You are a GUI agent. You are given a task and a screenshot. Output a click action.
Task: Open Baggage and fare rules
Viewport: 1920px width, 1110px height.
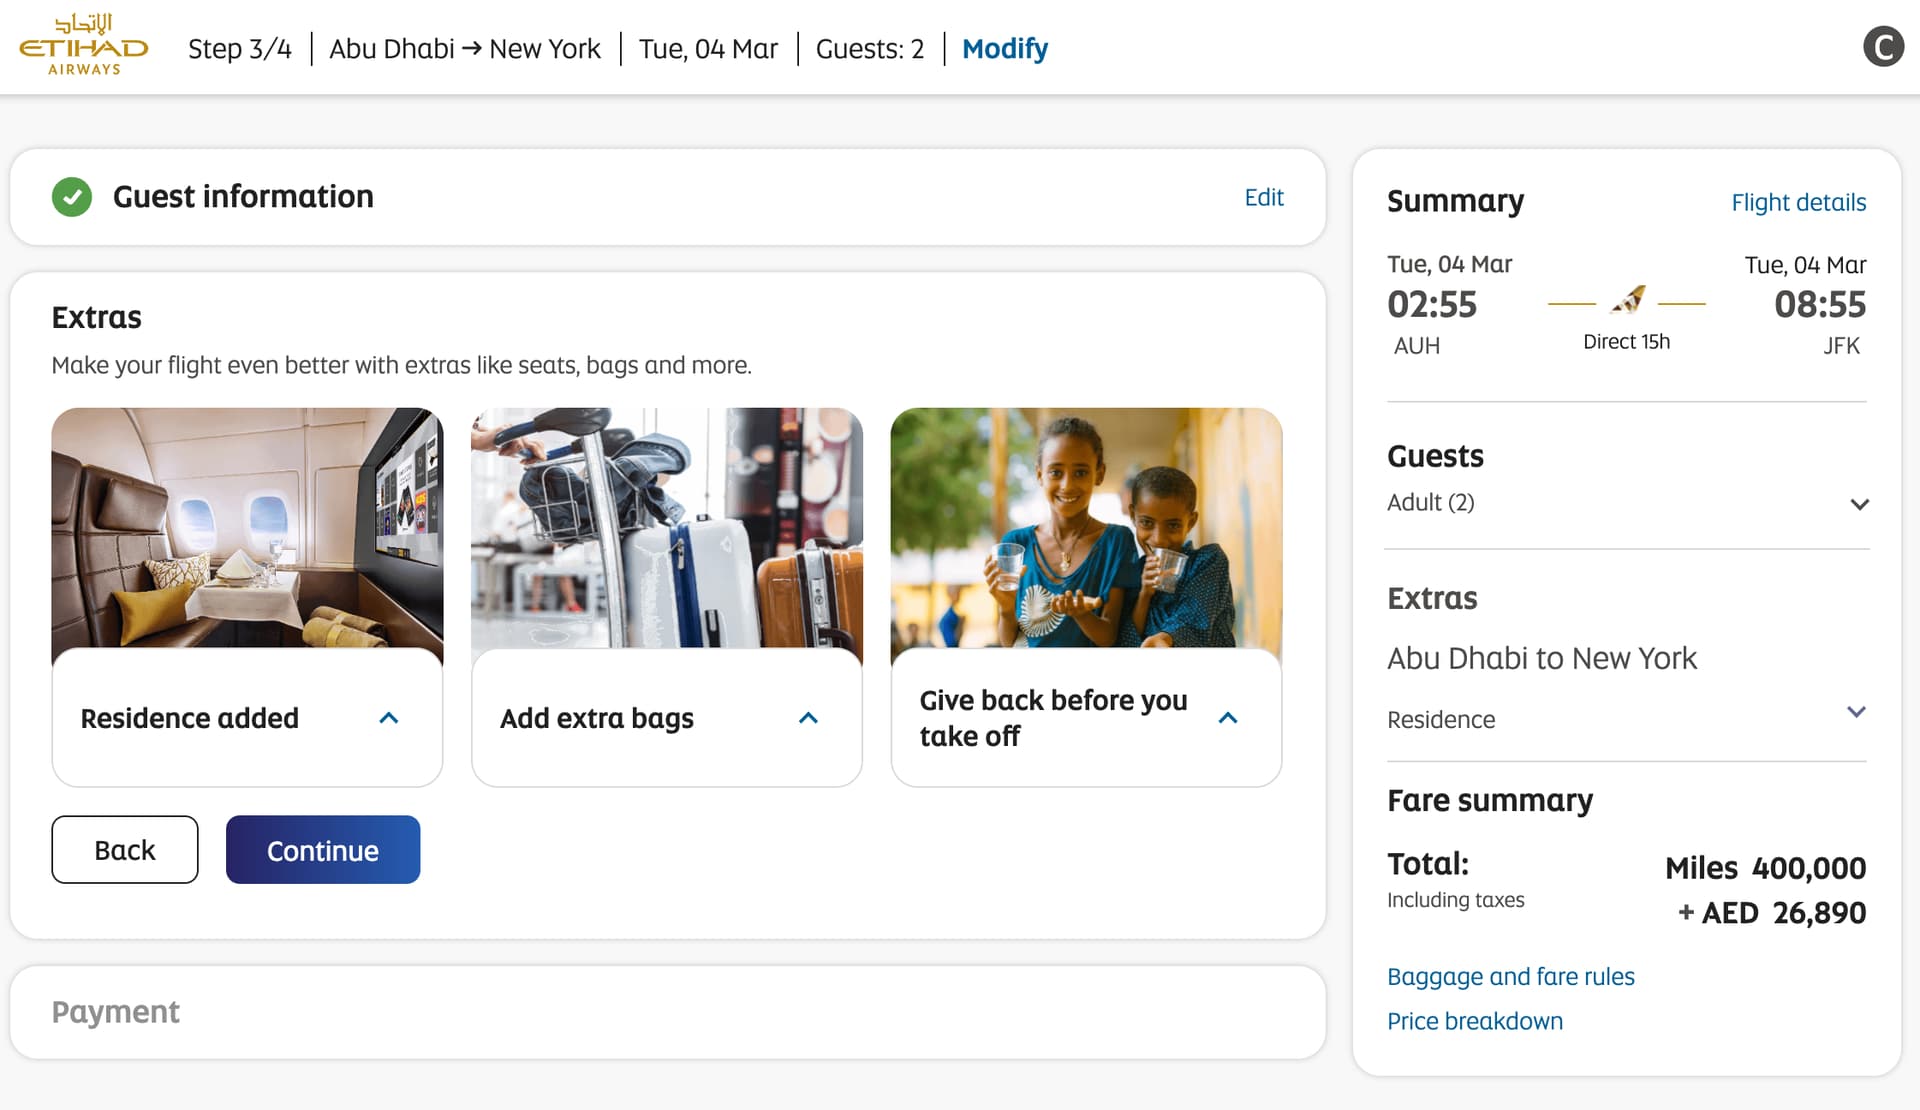pos(1510,976)
